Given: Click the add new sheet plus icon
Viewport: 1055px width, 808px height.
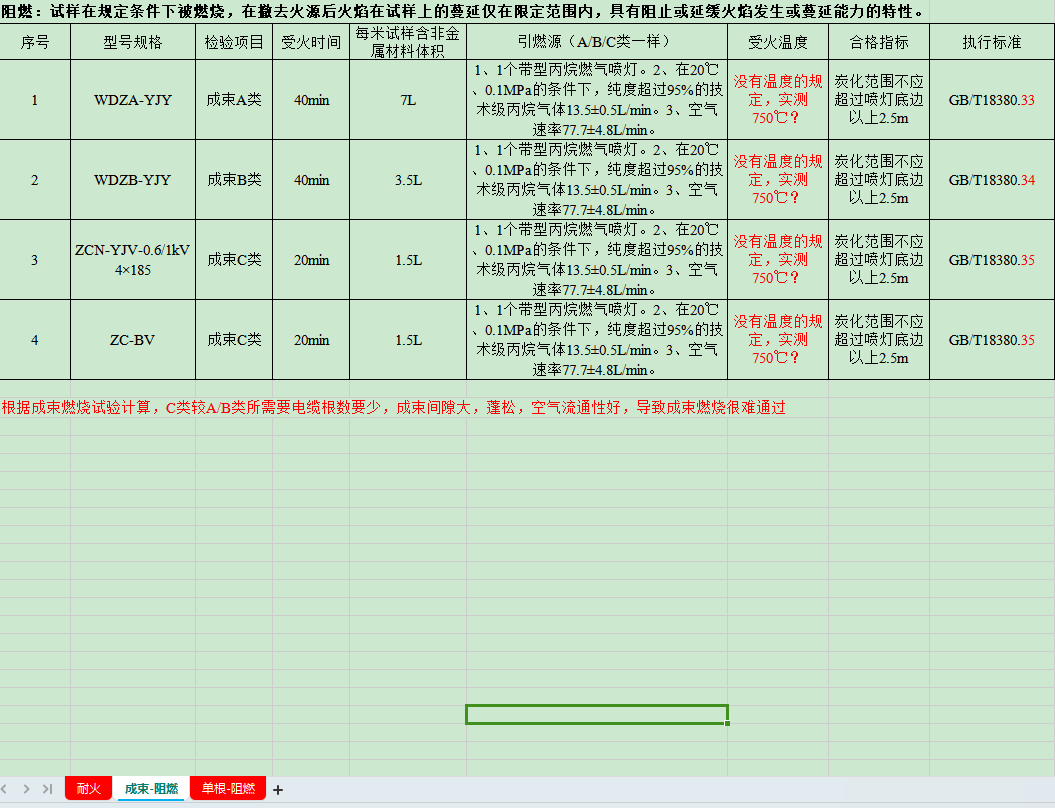Looking at the screenshot, I should point(278,790).
